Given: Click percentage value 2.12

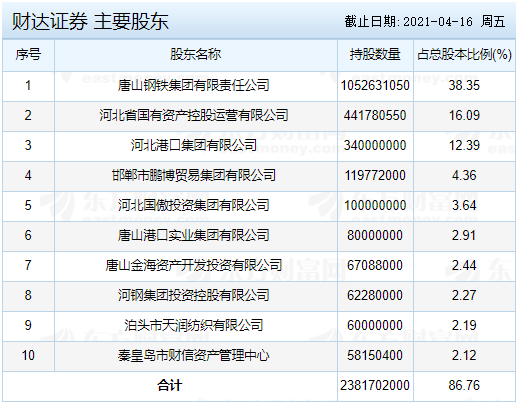Looking at the screenshot, I should pos(464,355).
